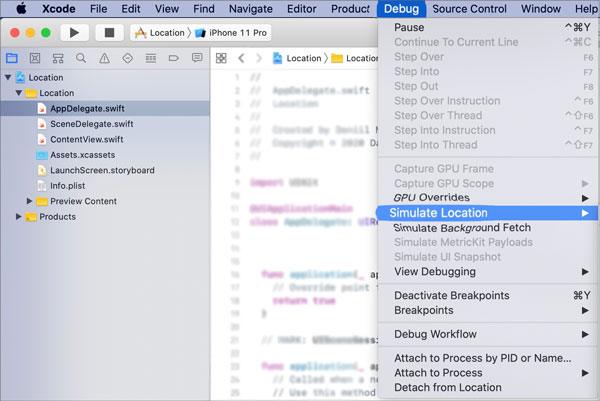Open the Breakpoints submenu

pyautogui.click(x=488, y=310)
